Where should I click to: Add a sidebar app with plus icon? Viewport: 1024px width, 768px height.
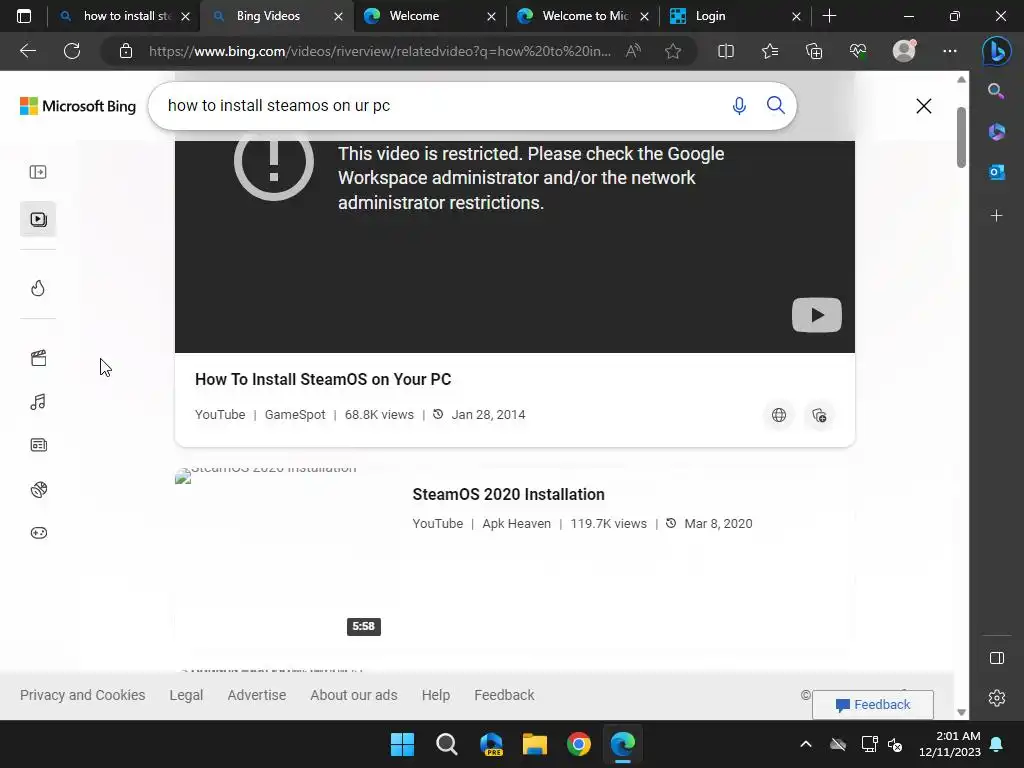tap(996, 216)
